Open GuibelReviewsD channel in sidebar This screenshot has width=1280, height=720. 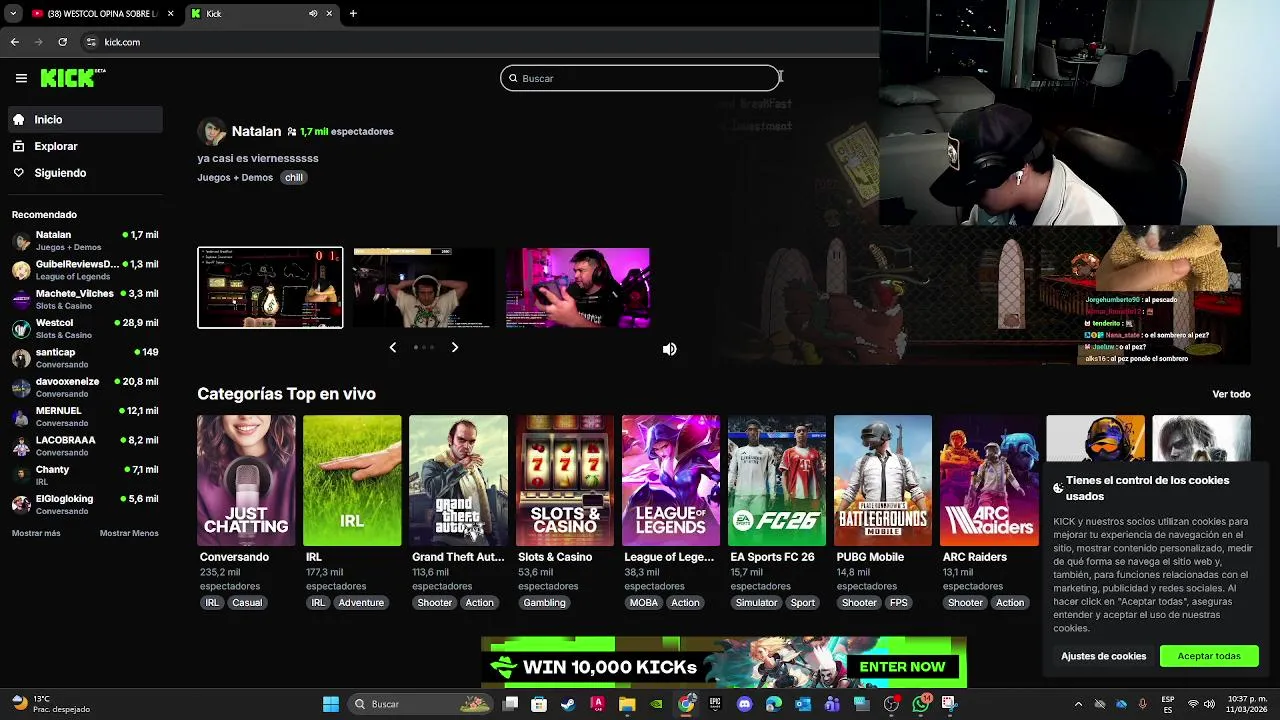tap(85, 270)
